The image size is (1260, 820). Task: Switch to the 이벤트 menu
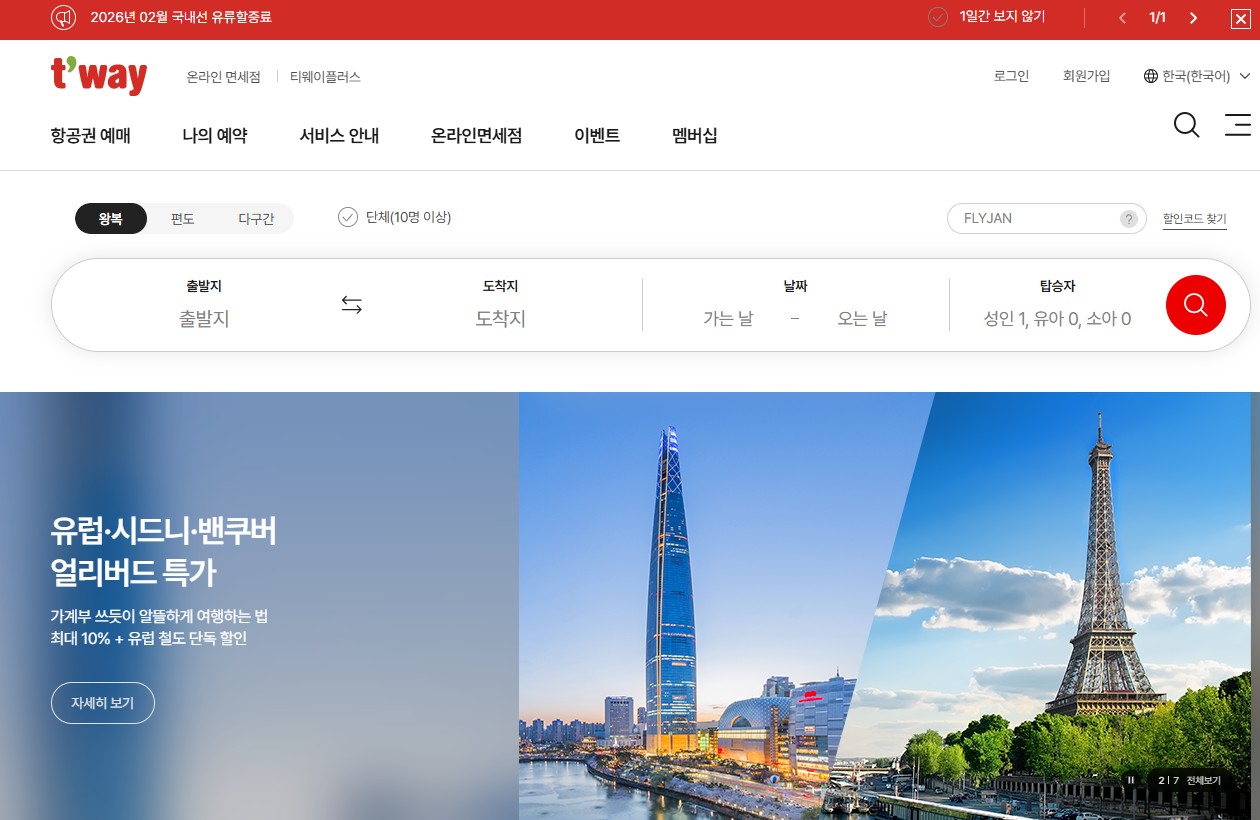pos(597,136)
